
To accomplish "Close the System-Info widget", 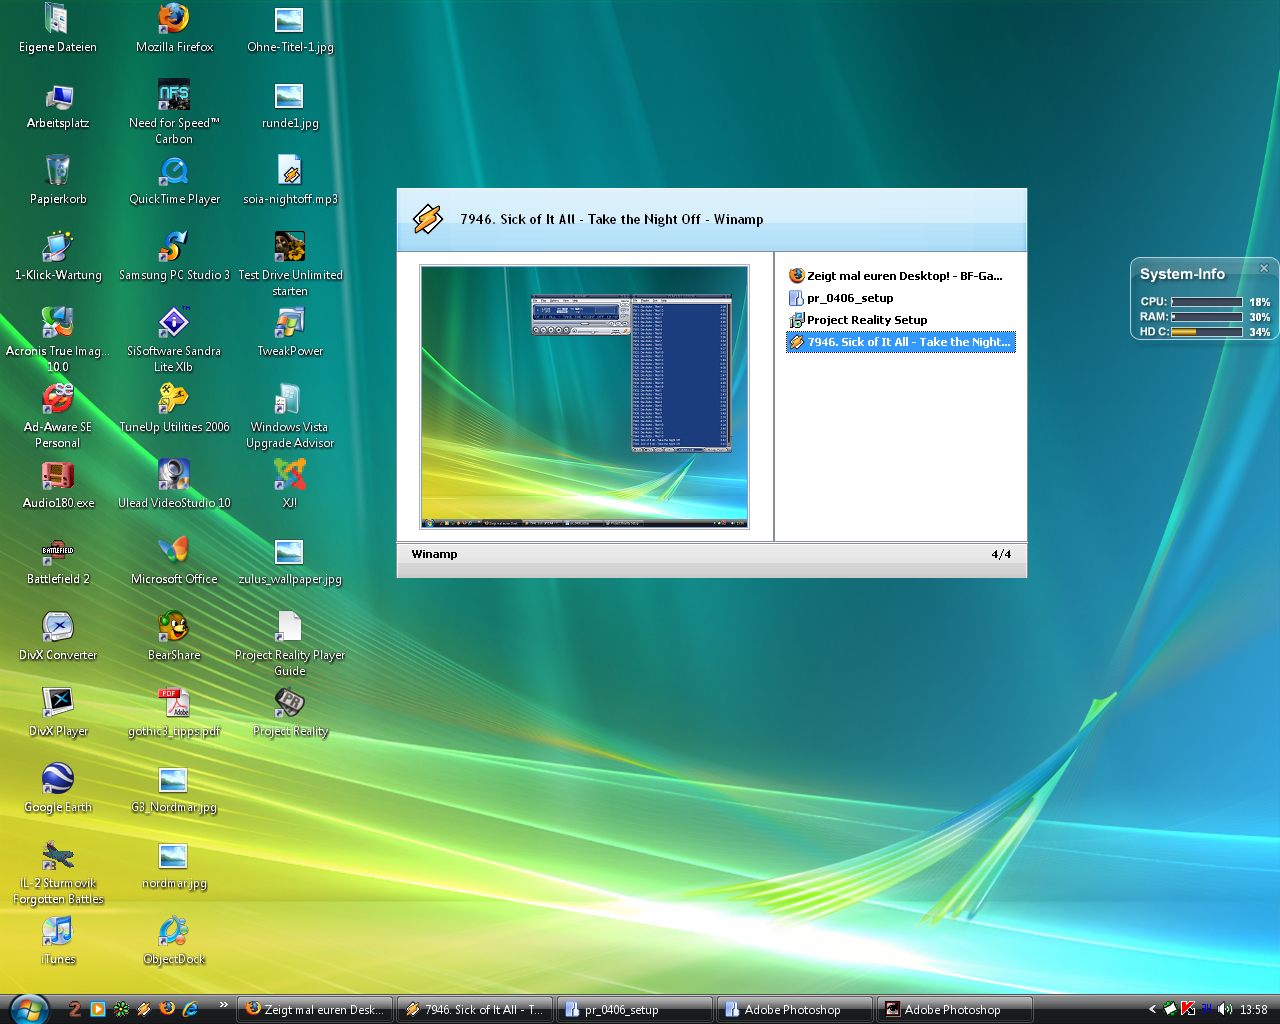I will tap(1264, 268).
